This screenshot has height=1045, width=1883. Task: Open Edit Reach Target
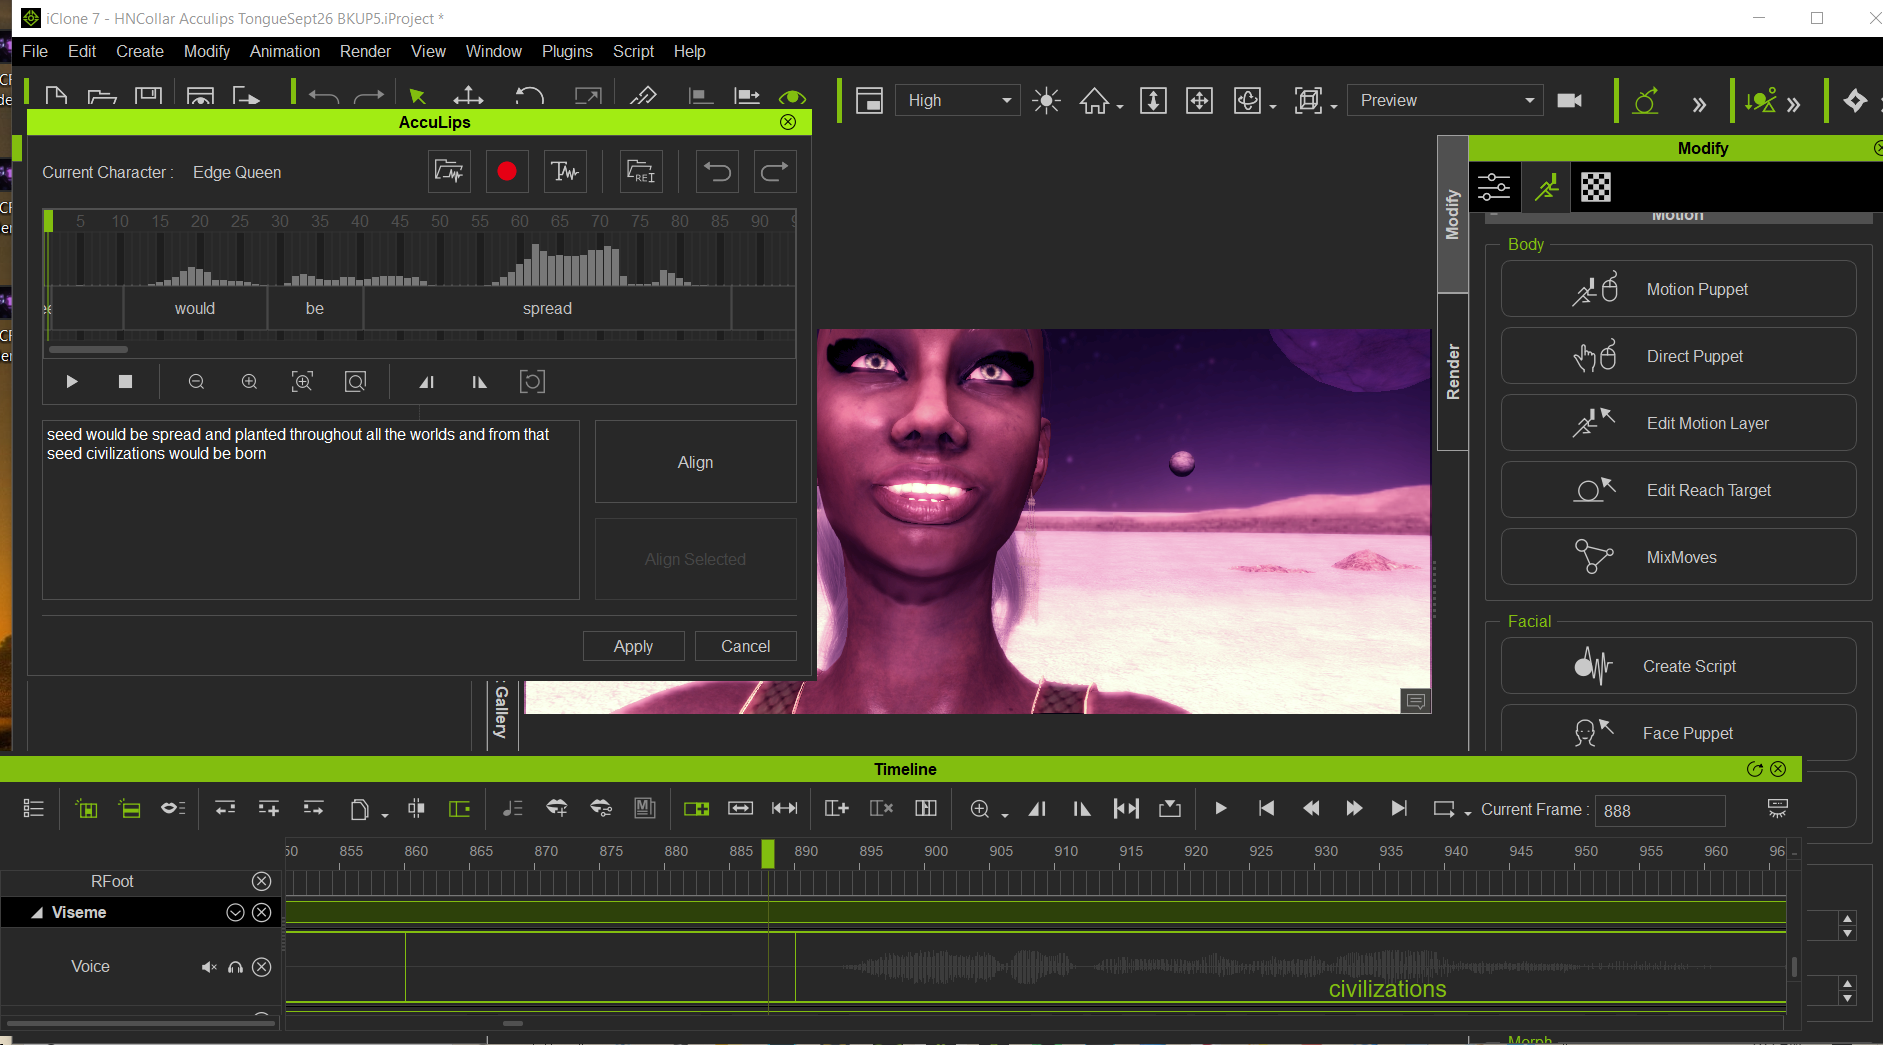[x=1678, y=490]
